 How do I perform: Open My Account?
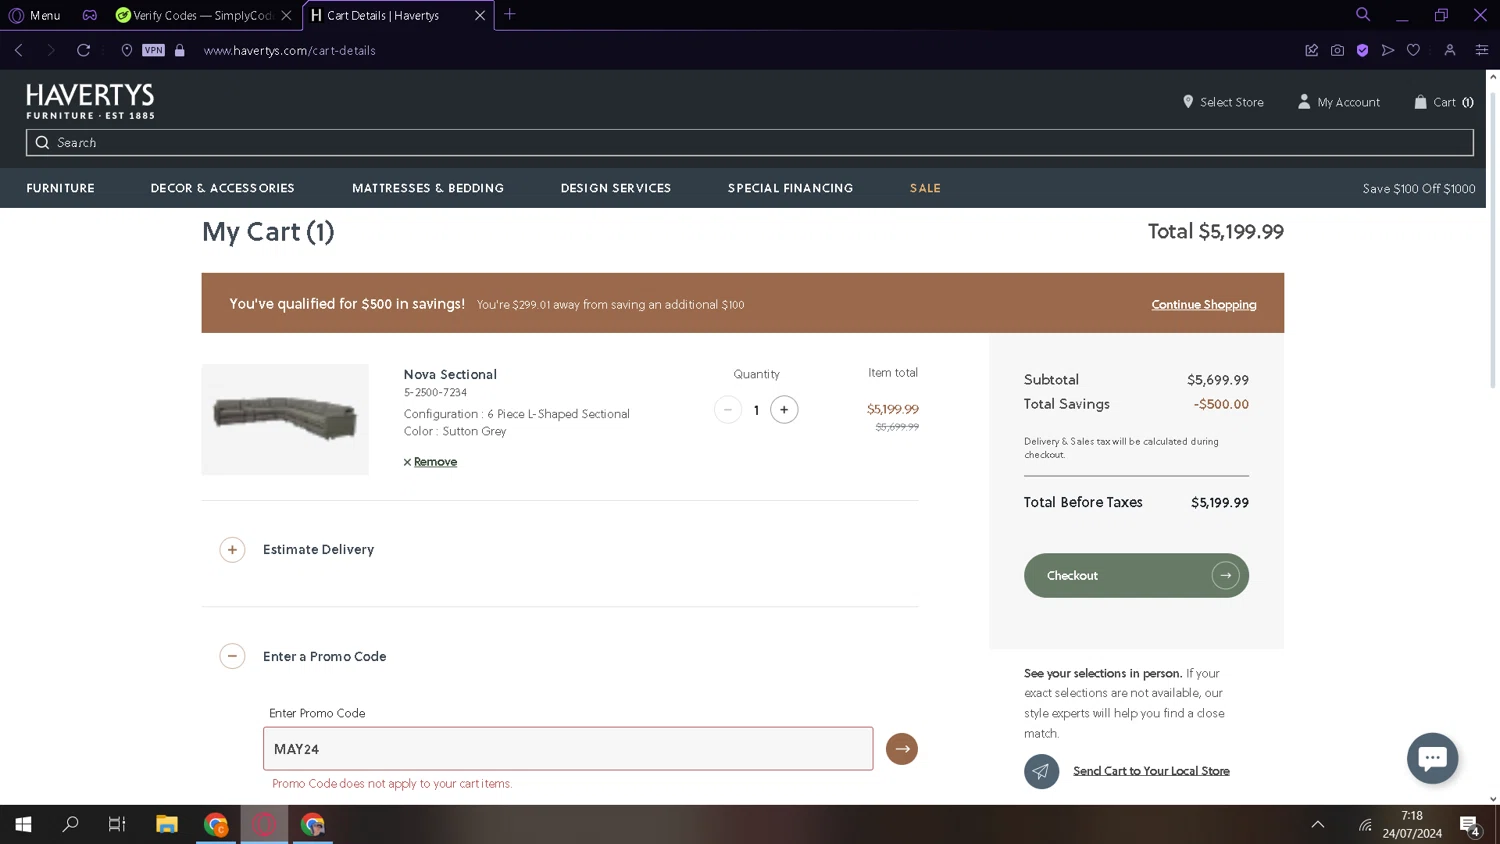[1338, 102]
